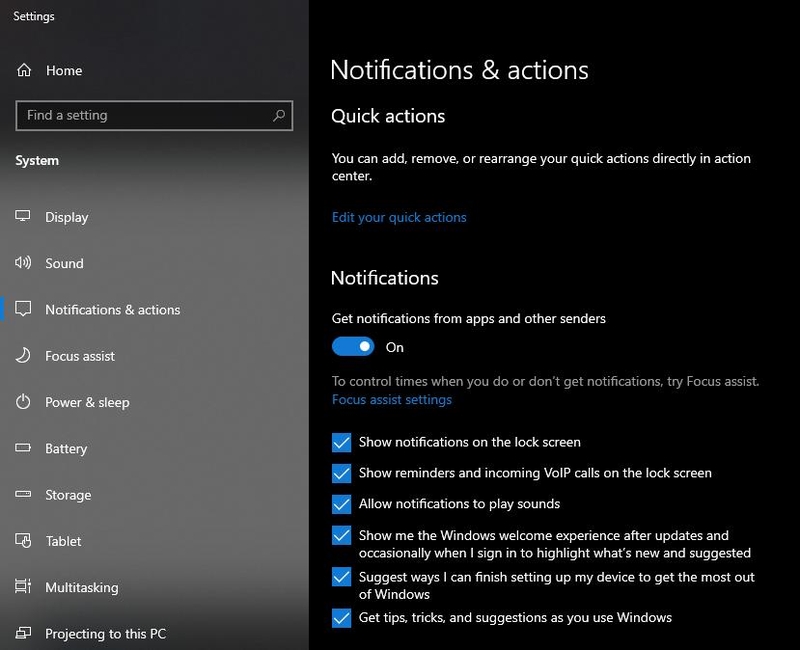Click the Storage drive icon
Image resolution: width=800 pixels, height=650 pixels.
pos(23,494)
